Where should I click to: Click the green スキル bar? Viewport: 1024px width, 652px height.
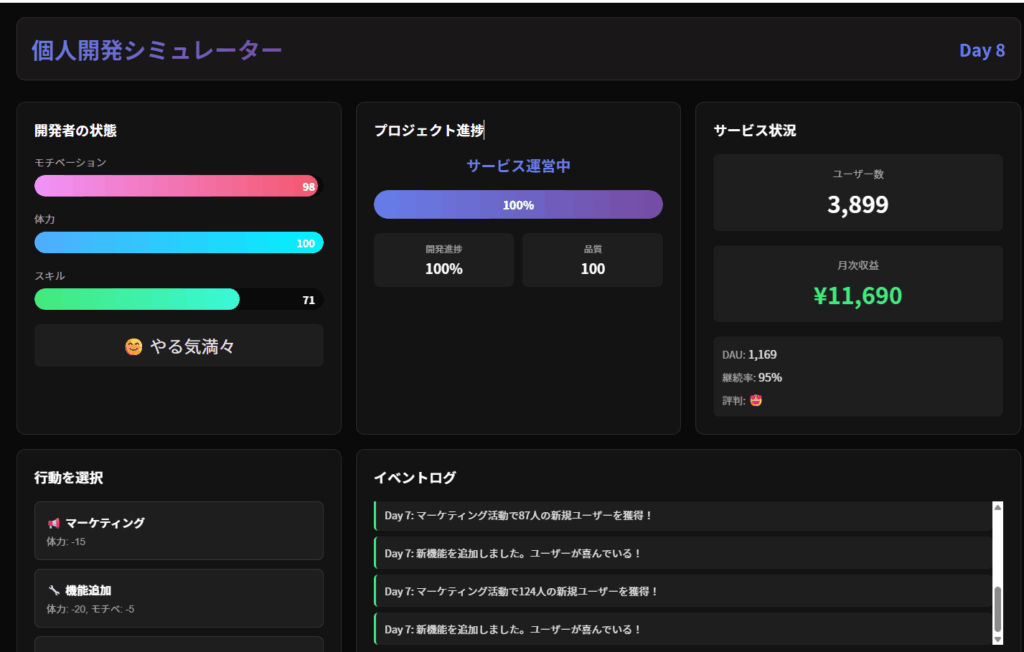click(137, 299)
